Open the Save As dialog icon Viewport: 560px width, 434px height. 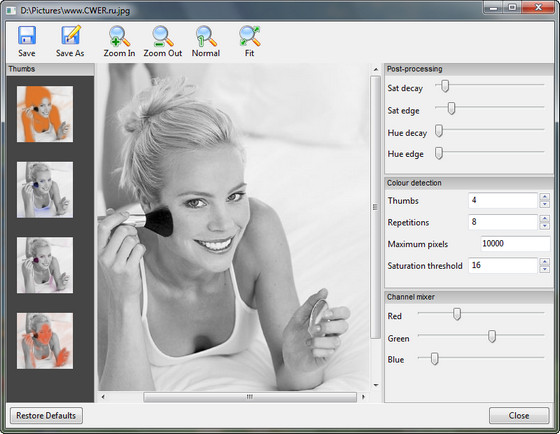click(x=70, y=35)
